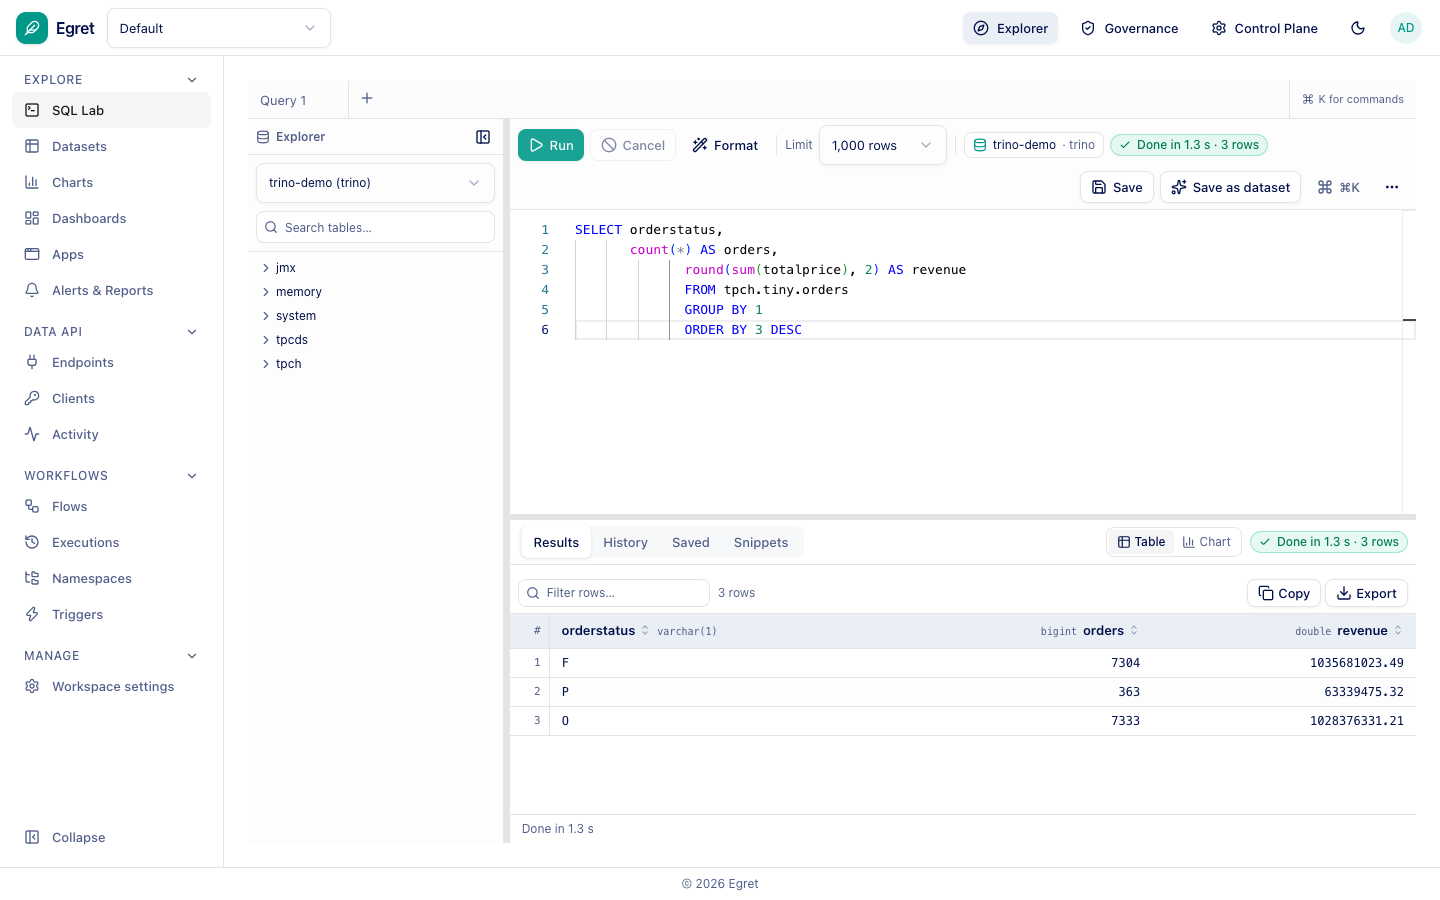Open SQL Lab in sidebar
This screenshot has width=1440, height=900.
[x=111, y=110]
